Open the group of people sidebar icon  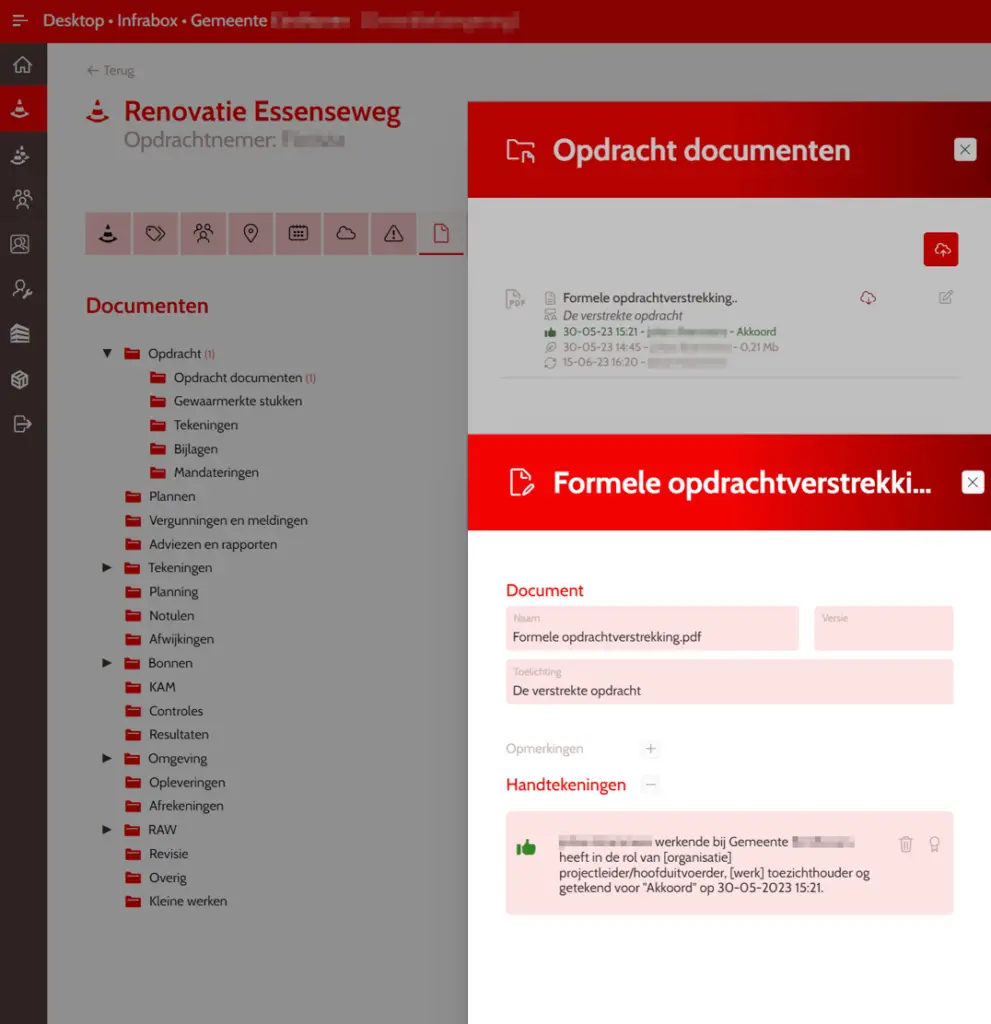coord(22,199)
